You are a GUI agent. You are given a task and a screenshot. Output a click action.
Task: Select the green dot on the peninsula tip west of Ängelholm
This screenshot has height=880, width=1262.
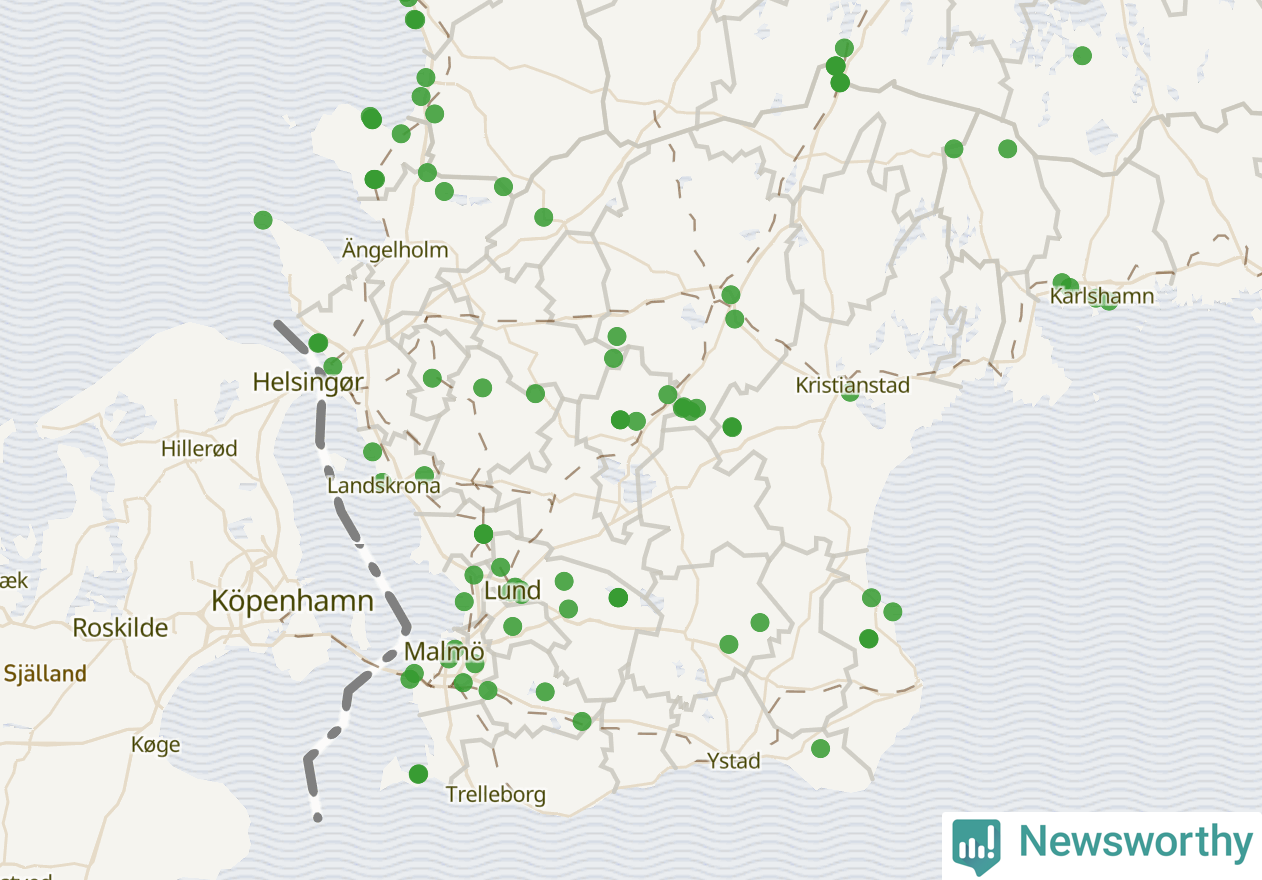(263, 220)
